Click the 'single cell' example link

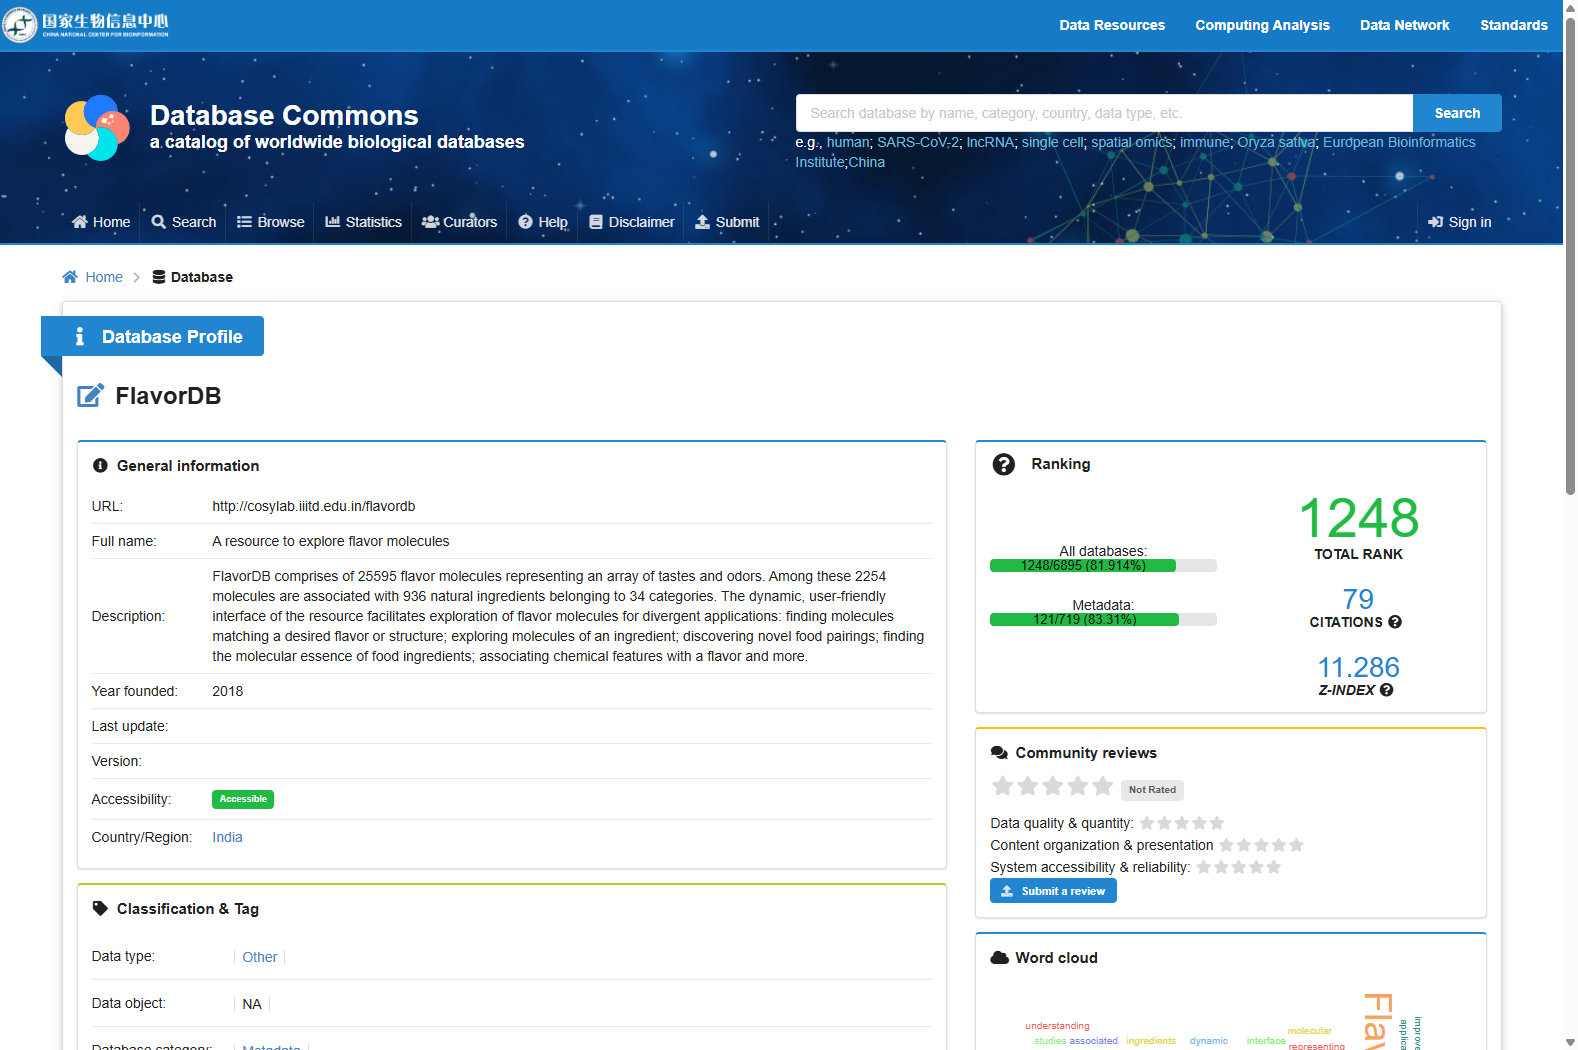click(x=1052, y=142)
